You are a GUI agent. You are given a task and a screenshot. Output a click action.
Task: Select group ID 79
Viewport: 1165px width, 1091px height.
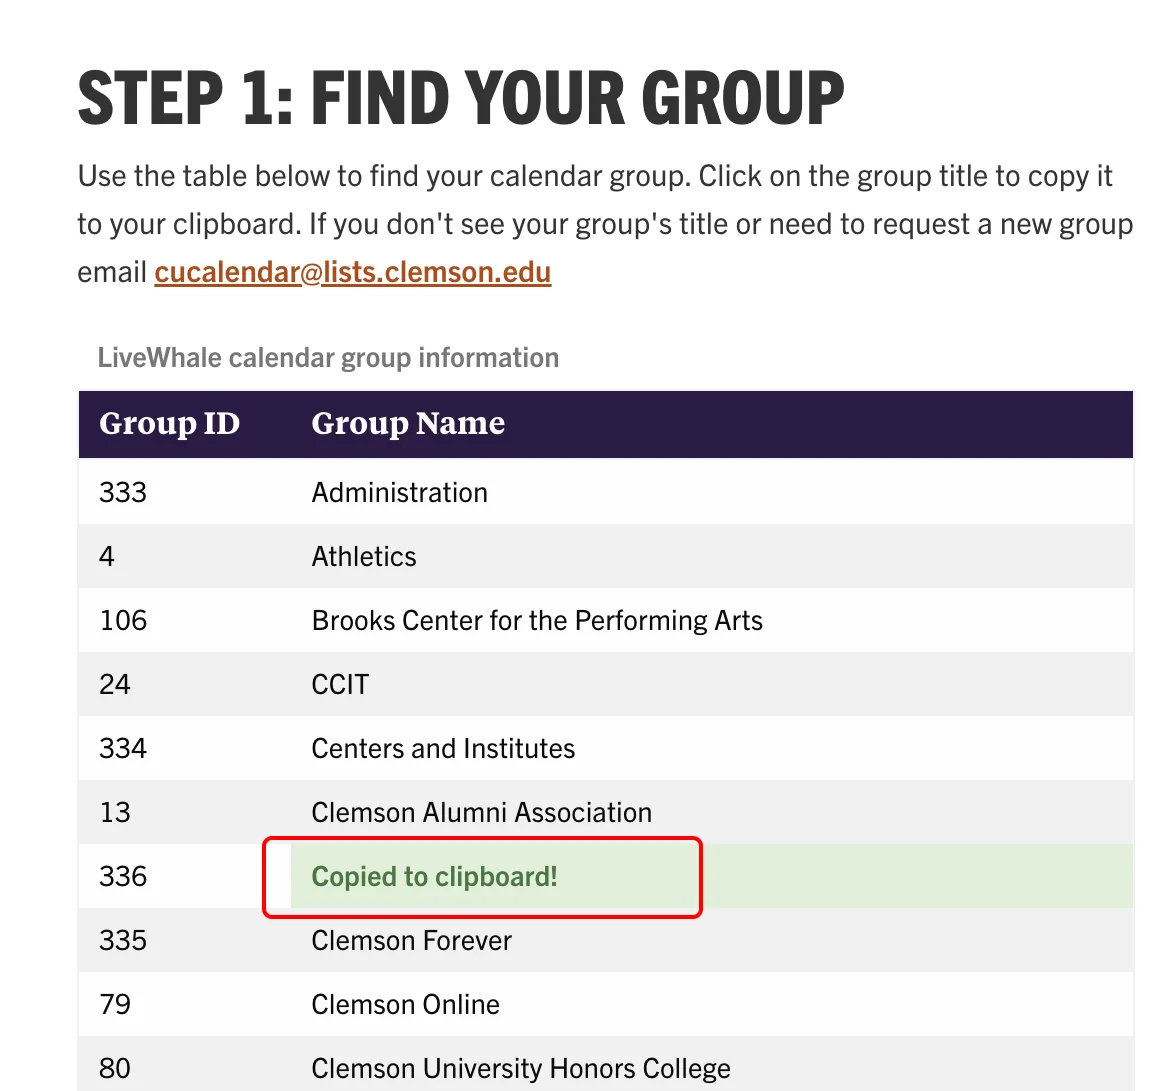(x=114, y=1005)
